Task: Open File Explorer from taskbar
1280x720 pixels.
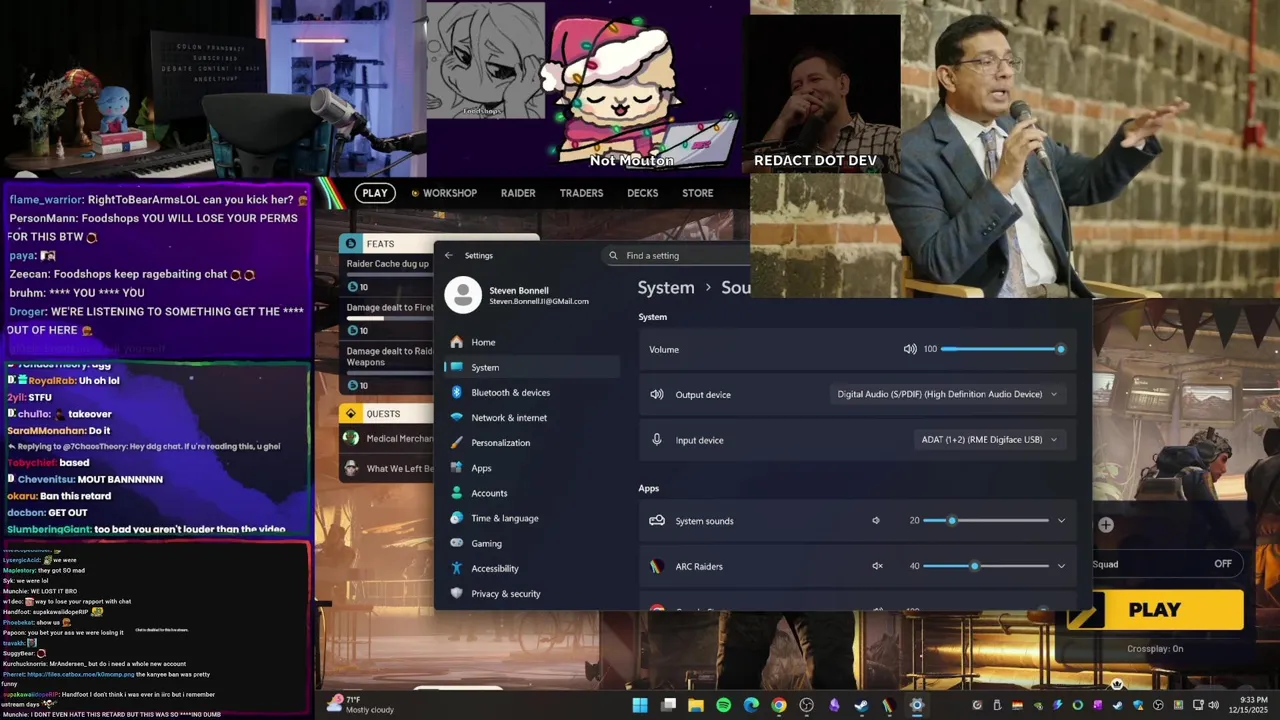Action: click(x=696, y=705)
